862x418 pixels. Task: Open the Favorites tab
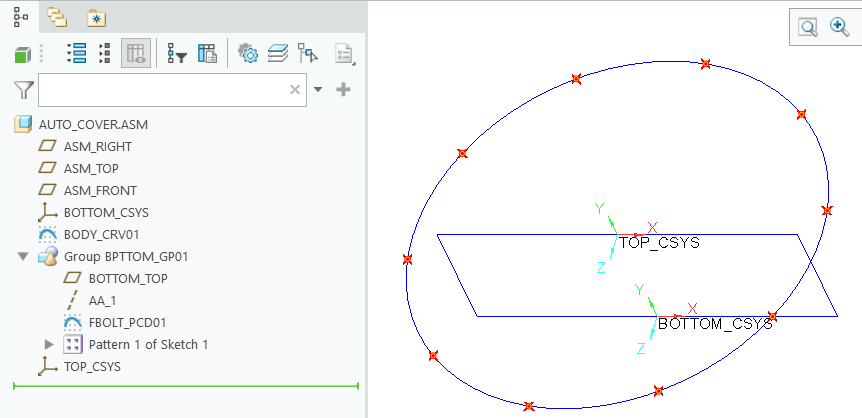coord(97,19)
